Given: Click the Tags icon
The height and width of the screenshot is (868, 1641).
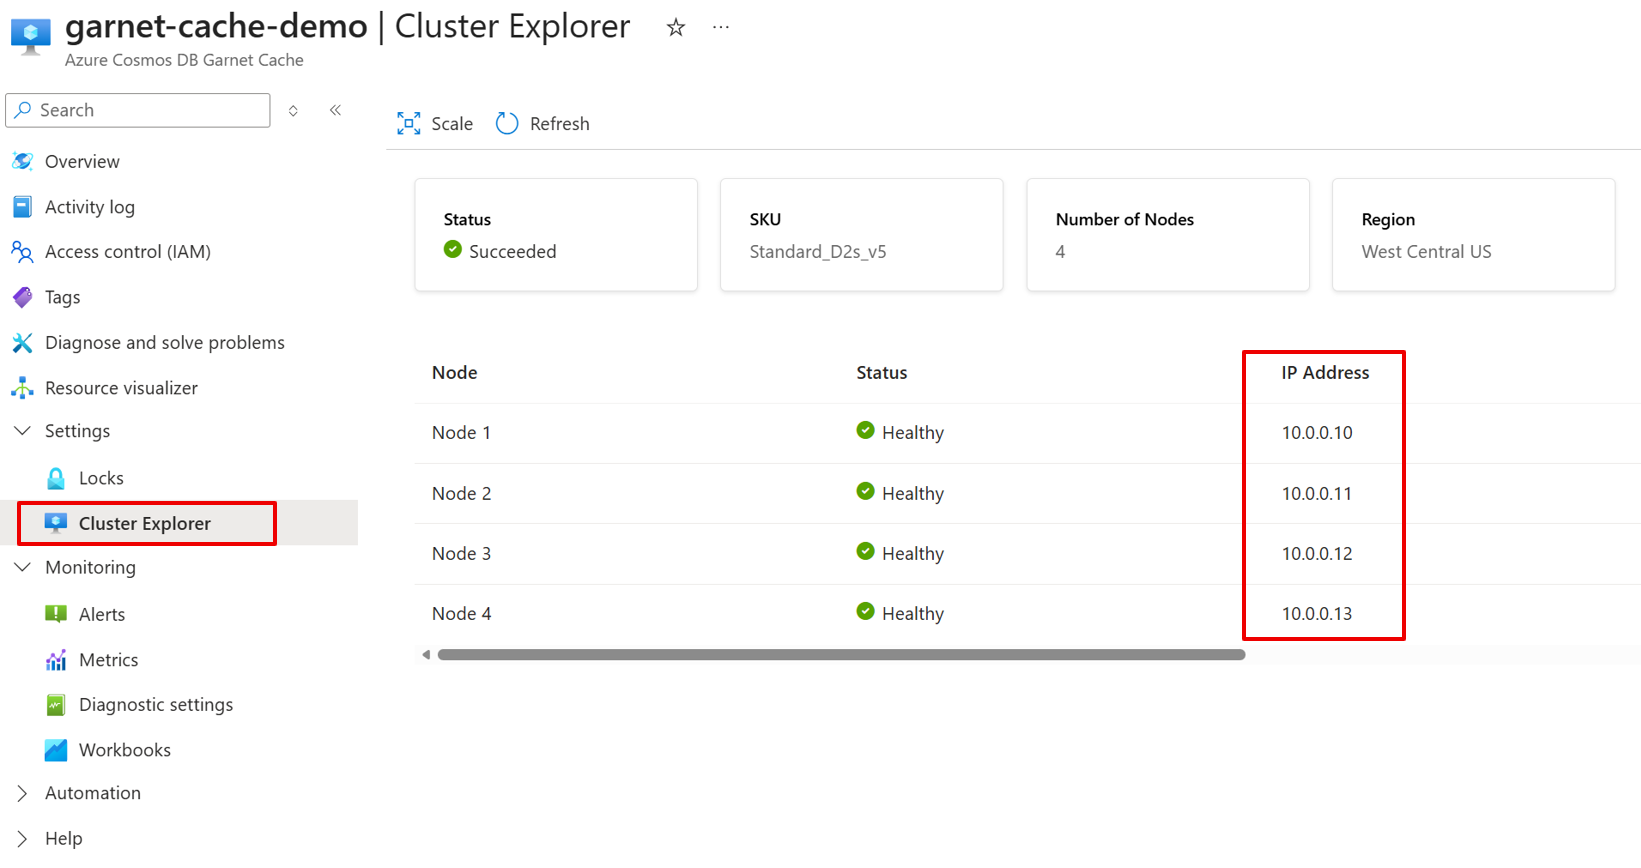Looking at the screenshot, I should [x=22, y=297].
